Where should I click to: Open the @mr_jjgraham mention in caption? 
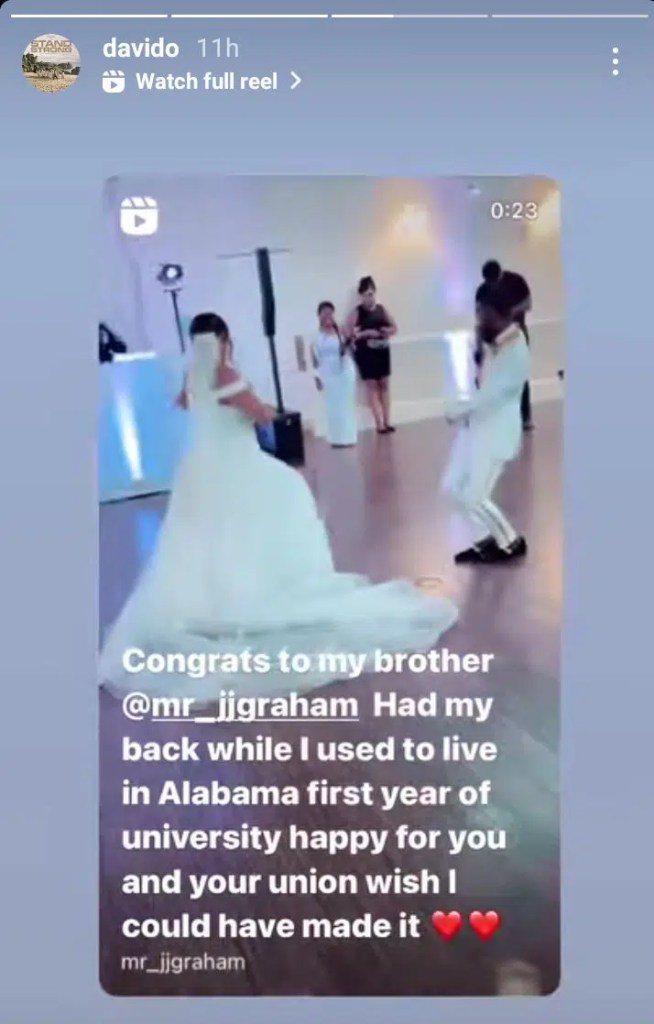pos(240,706)
